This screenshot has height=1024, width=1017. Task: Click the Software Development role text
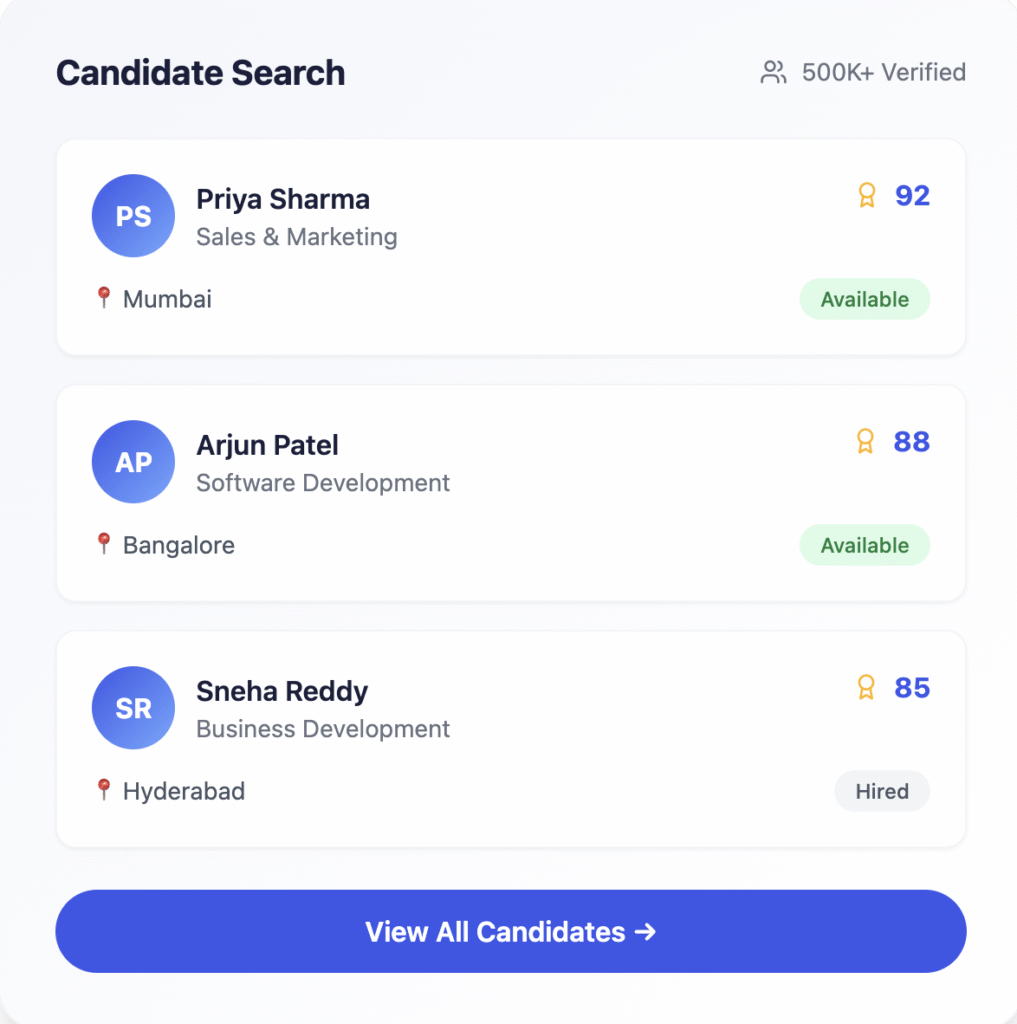323,483
